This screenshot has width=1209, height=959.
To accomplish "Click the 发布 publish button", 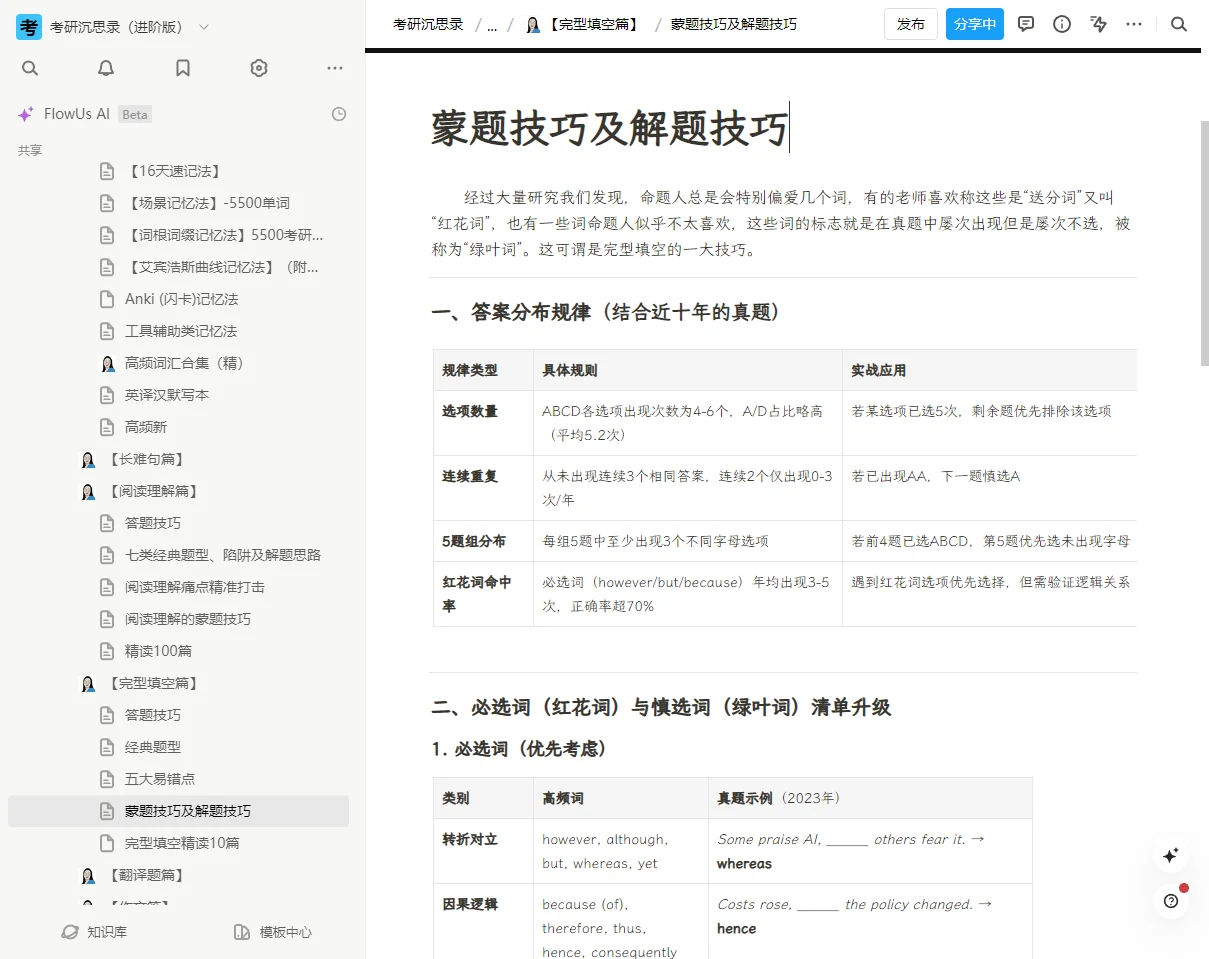I will pyautogui.click(x=911, y=24).
